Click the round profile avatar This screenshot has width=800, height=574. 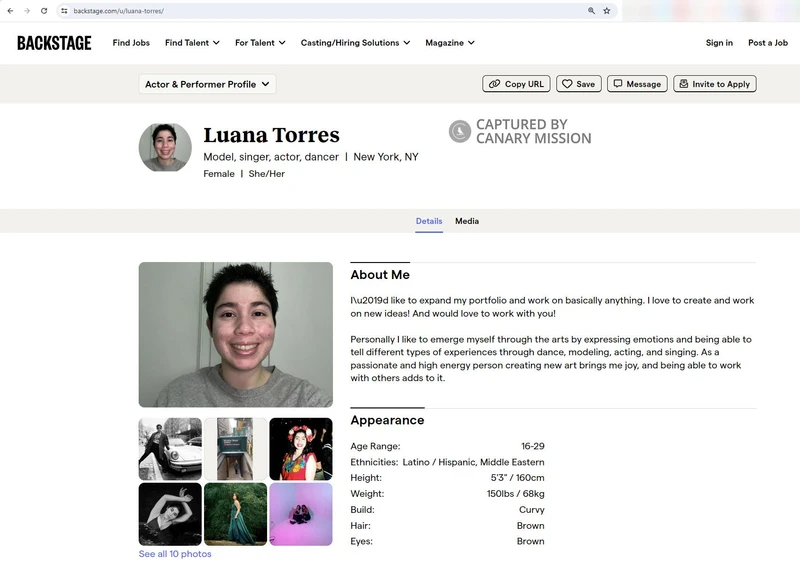[165, 147]
